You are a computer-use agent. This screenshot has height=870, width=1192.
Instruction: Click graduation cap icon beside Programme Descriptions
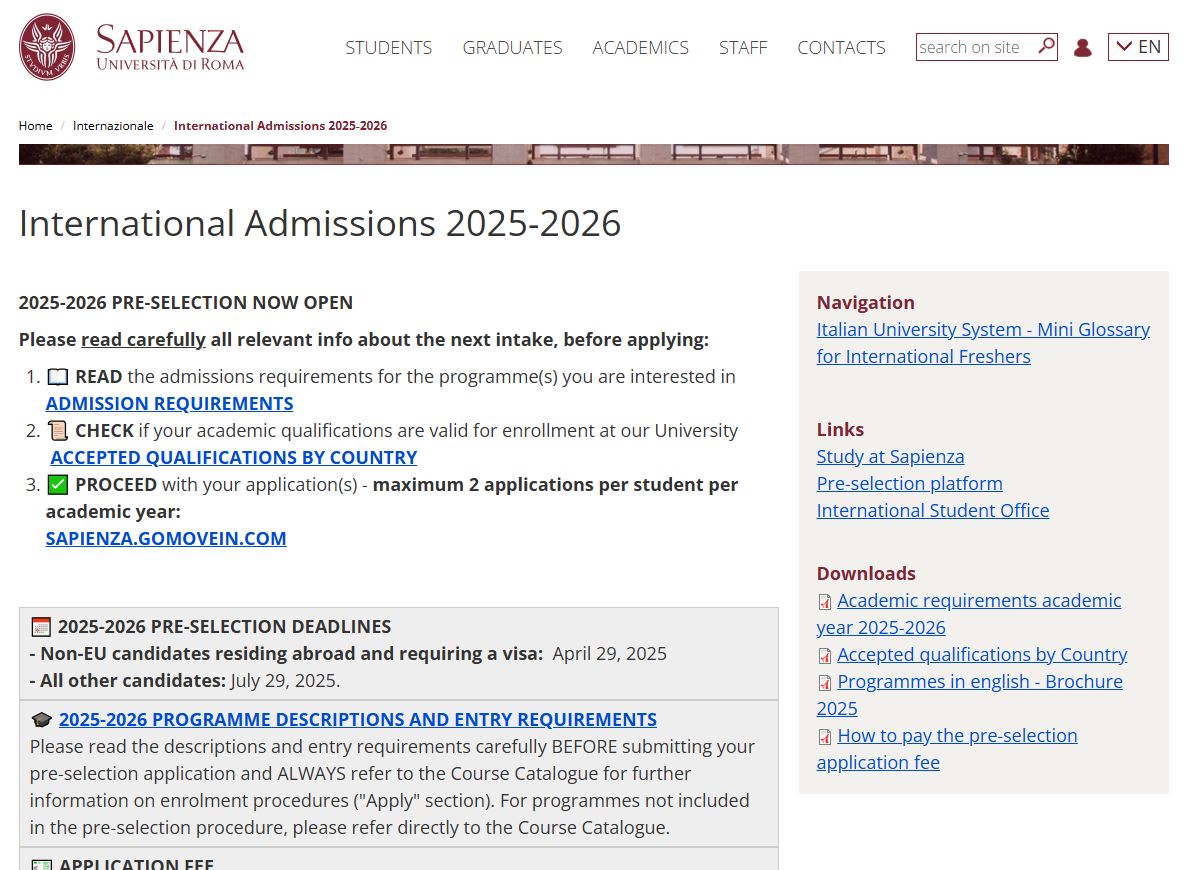pyautogui.click(x=41, y=720)
